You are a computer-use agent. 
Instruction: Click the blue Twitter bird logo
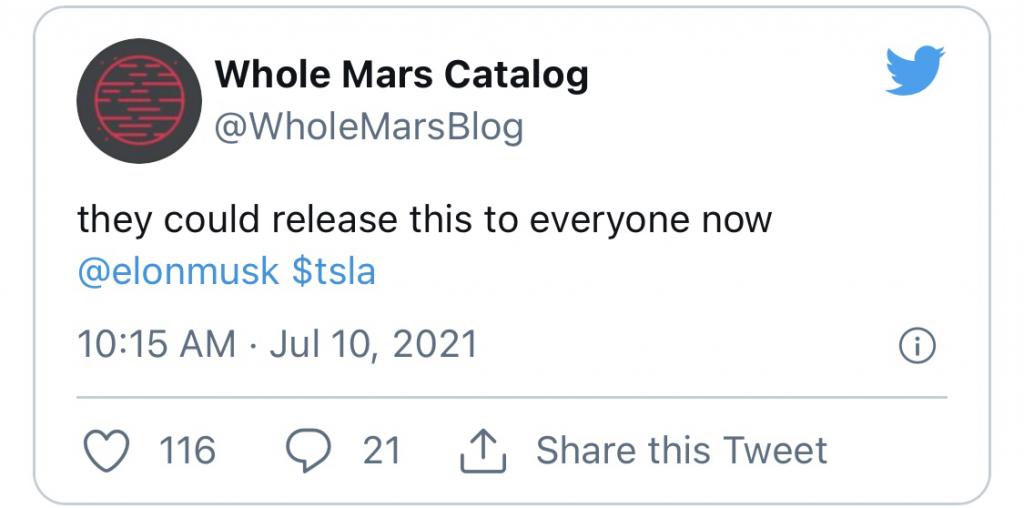(x=915, y=71)
